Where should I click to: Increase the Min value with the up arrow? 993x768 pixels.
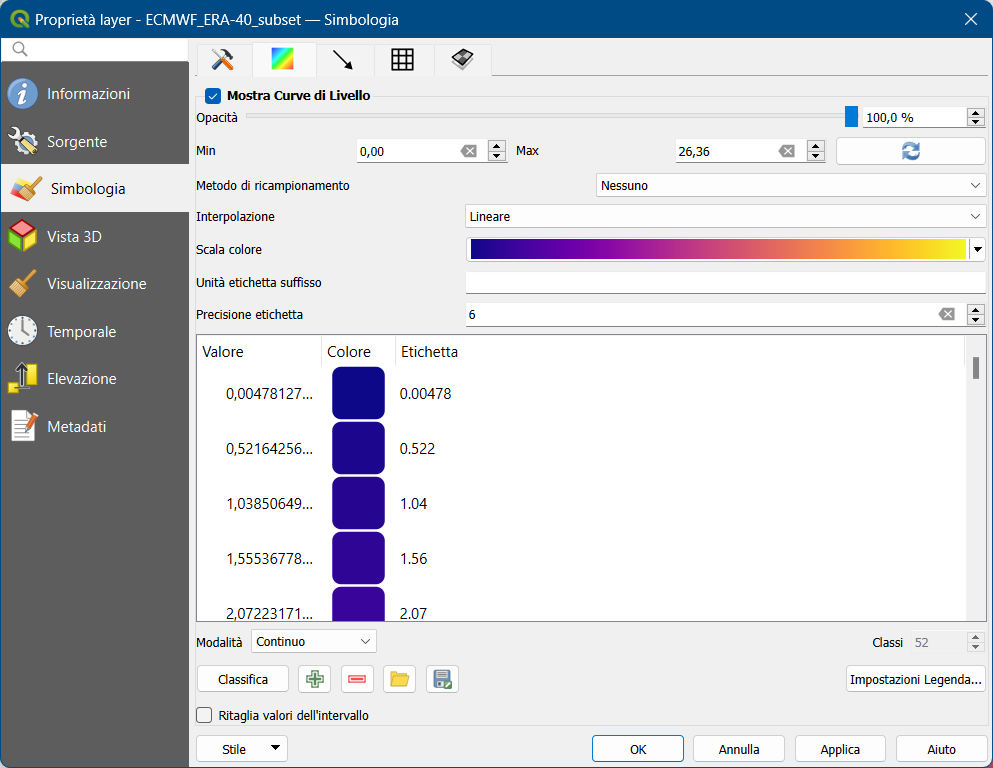tap(497, 146)
